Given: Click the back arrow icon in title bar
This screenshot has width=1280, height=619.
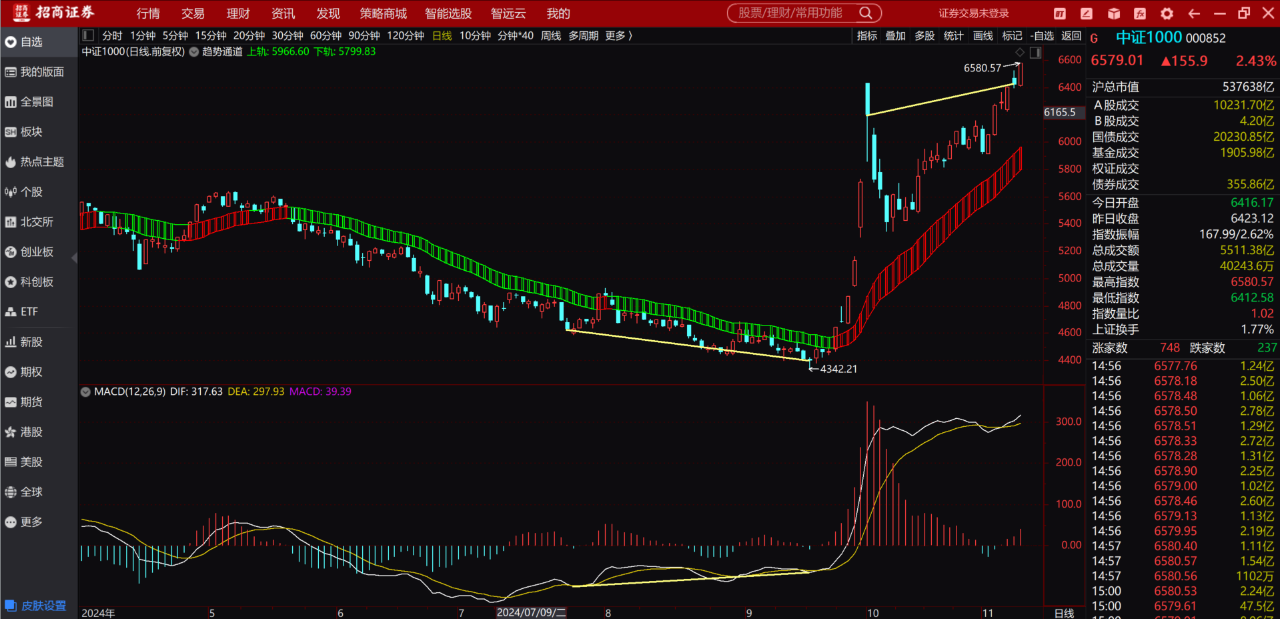Looking at the screenshot, I should tap(1192, 14).
